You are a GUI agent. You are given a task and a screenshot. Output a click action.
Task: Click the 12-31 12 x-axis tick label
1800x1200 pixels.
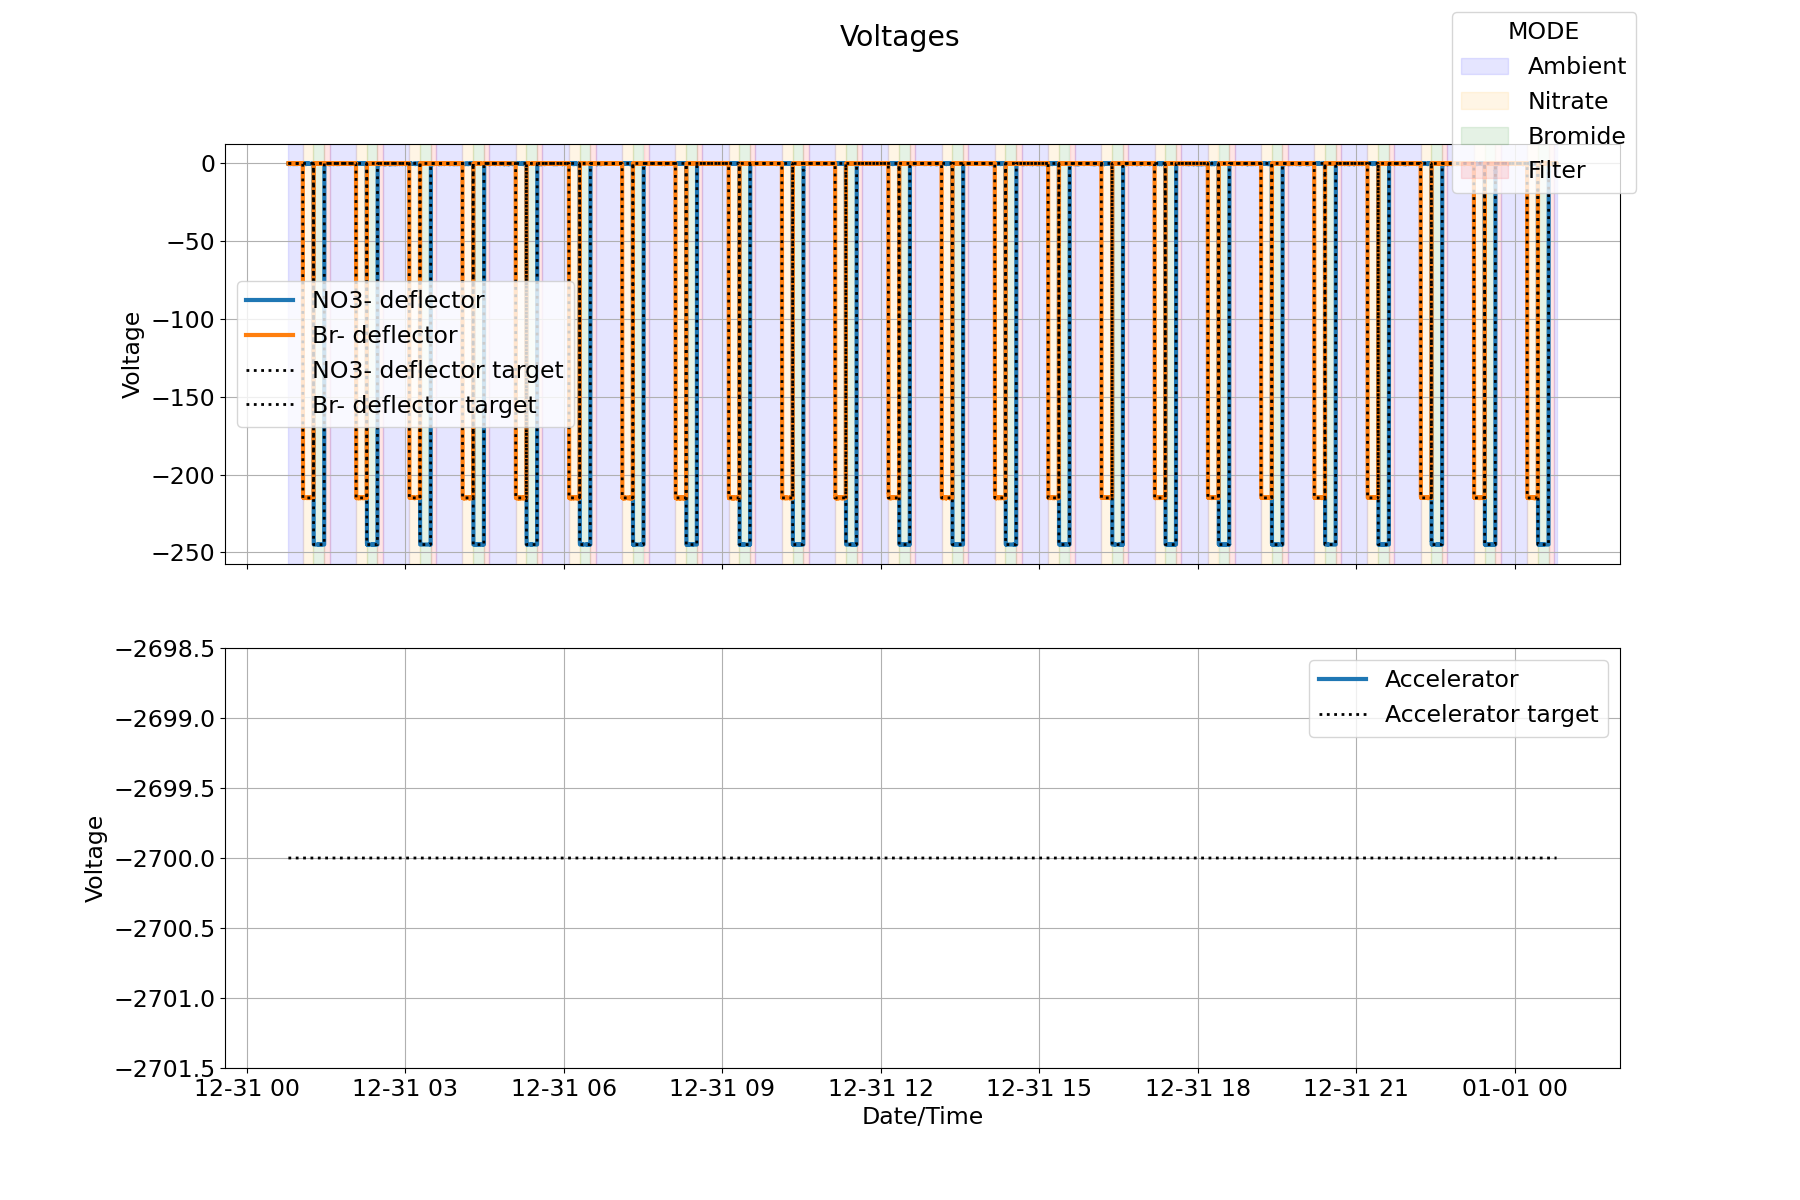881,1088
